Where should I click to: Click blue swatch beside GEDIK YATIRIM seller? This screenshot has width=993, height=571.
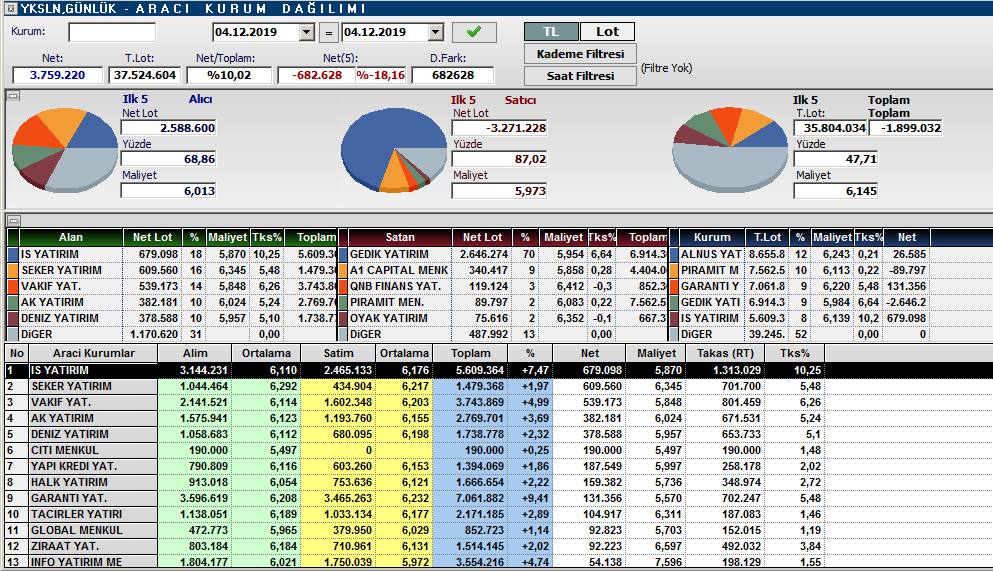pyautogui.click(x=343, y=254)
